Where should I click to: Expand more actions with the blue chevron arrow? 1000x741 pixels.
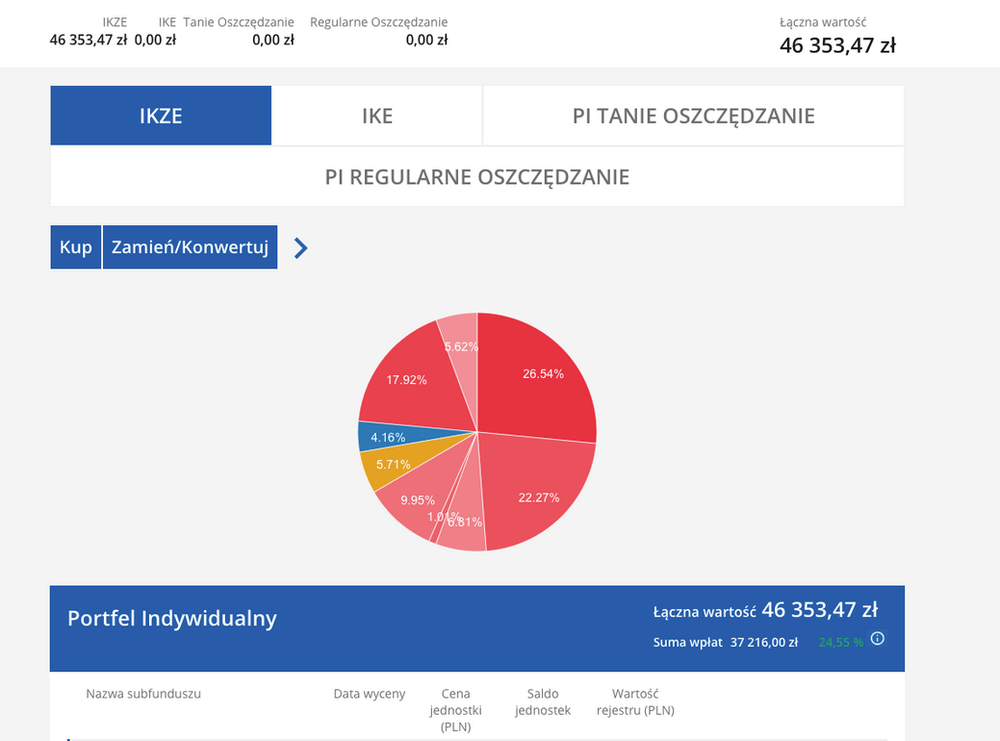300,247
